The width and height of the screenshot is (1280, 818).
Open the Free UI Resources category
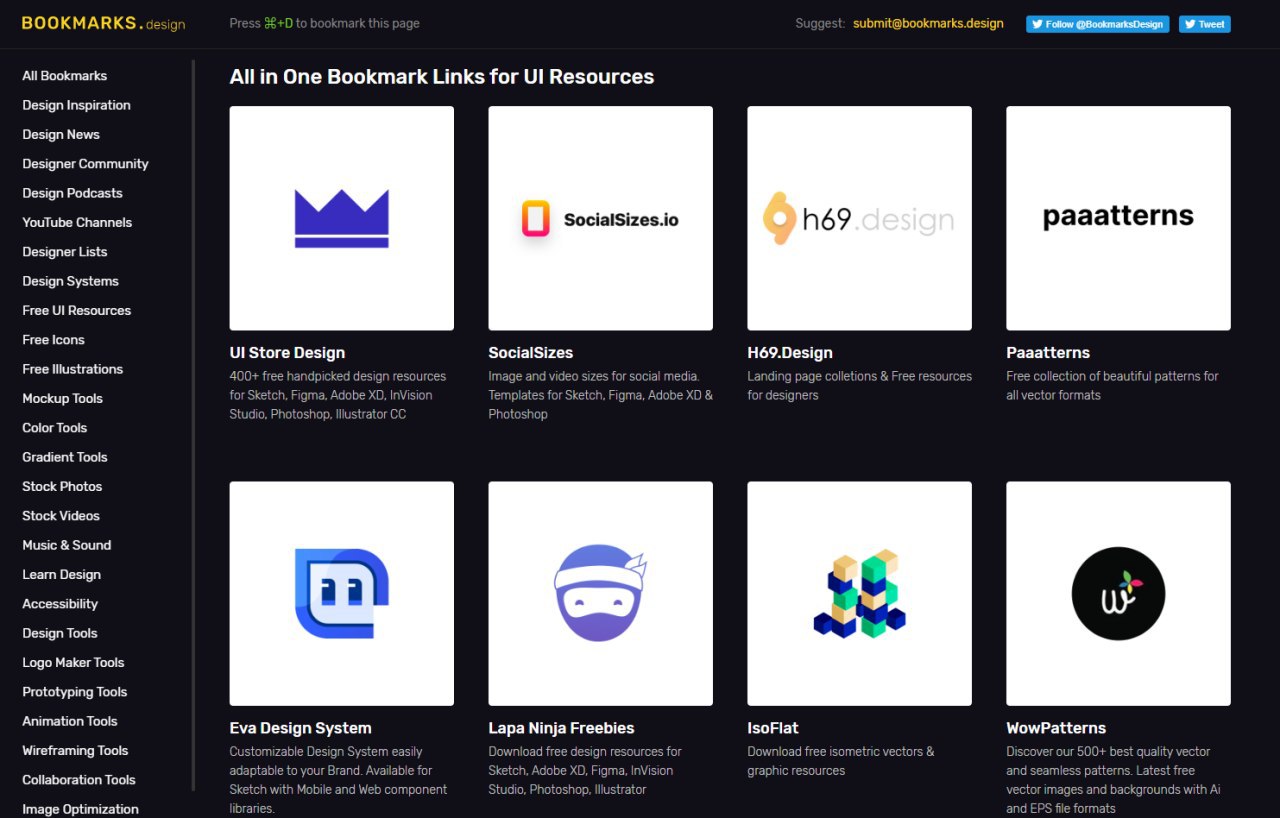(x=76, y=310)
